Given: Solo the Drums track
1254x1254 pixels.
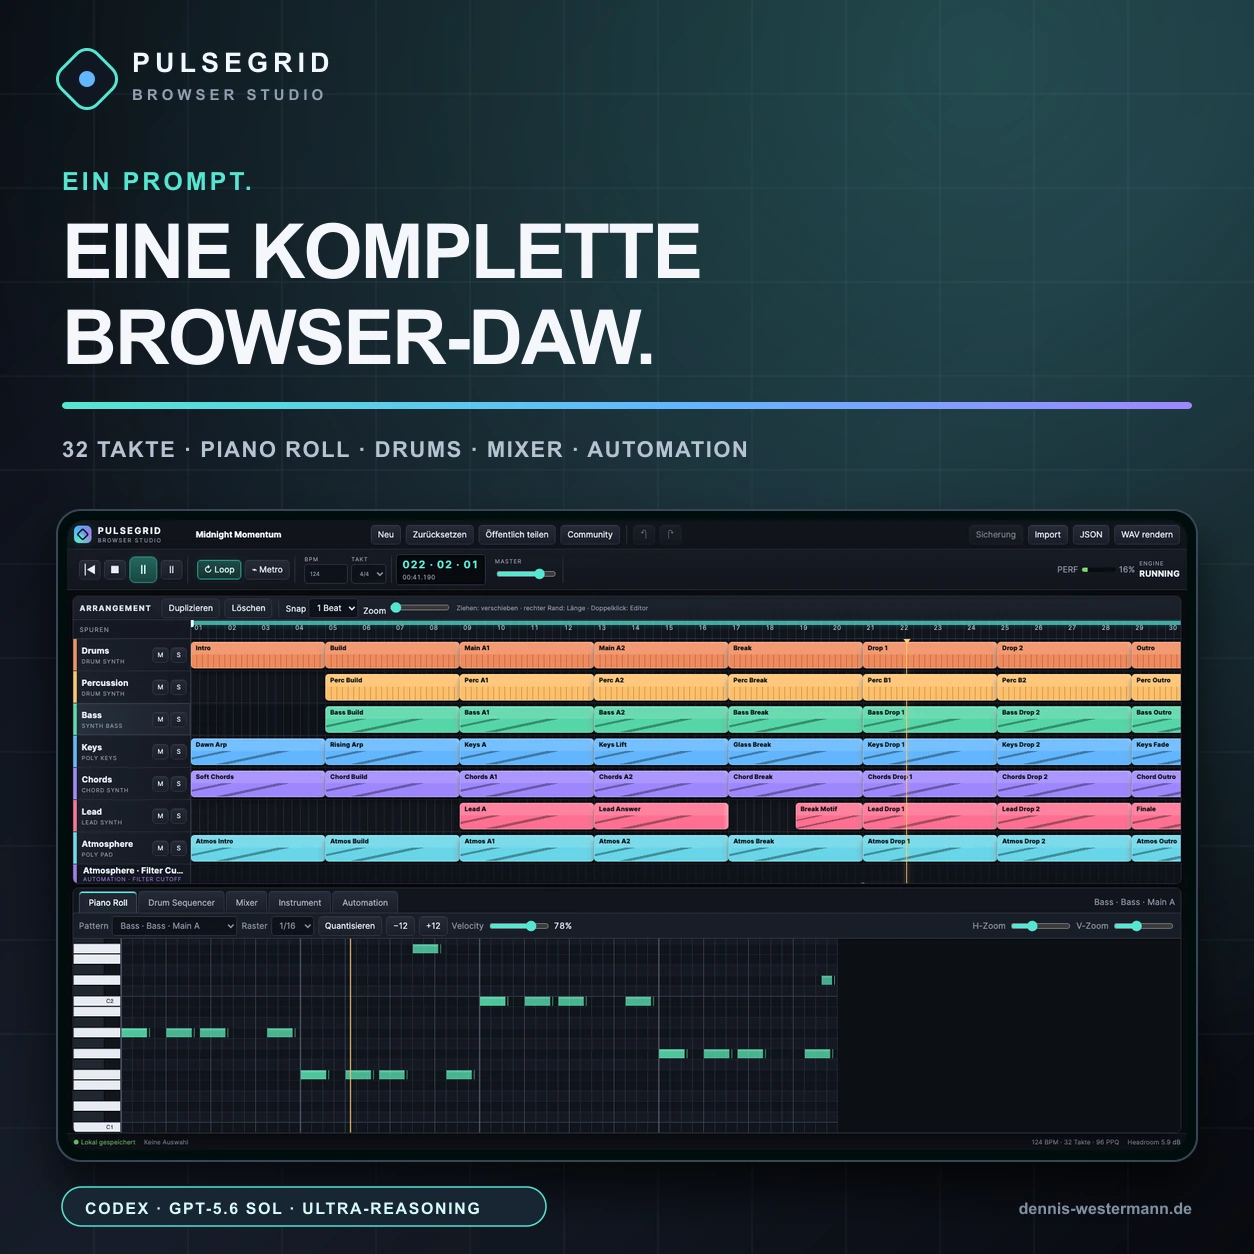Looking at the screenshot, I should pyautogui.click(x=179, y=655).
